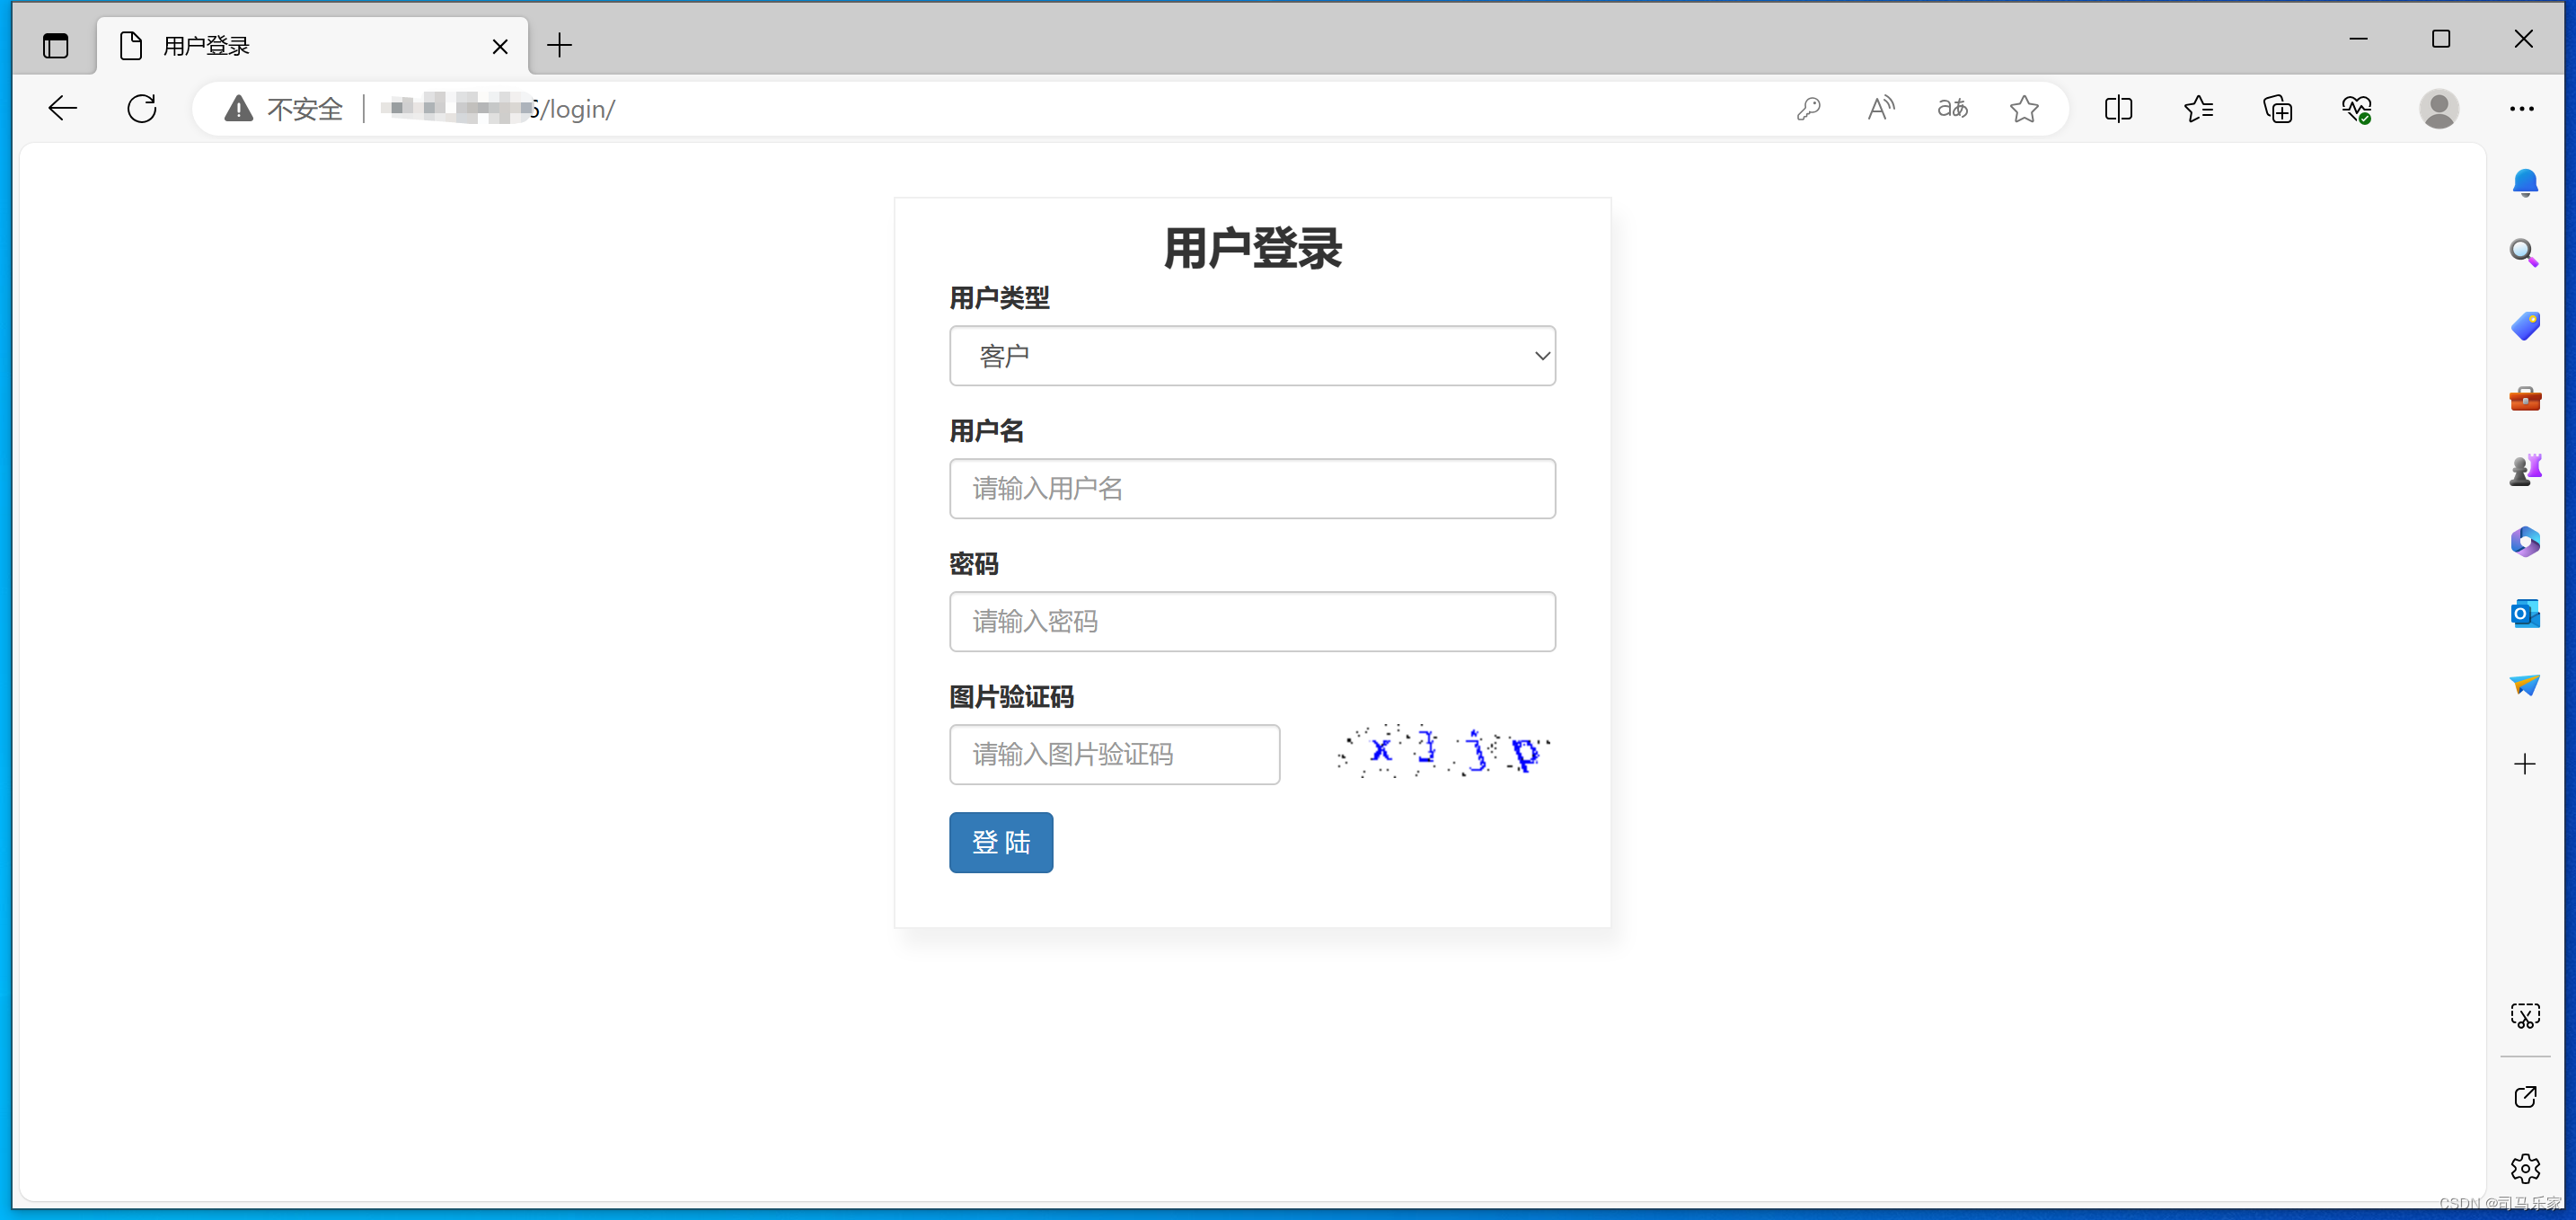2576x1220 pixels.
Task: Open a new tab with plus button
Action: point(559,45)
